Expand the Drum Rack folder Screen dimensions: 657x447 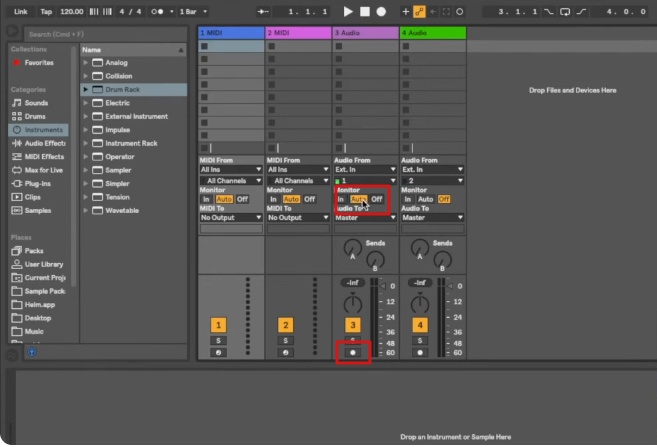pyautogui.click(x=85, y=90)
